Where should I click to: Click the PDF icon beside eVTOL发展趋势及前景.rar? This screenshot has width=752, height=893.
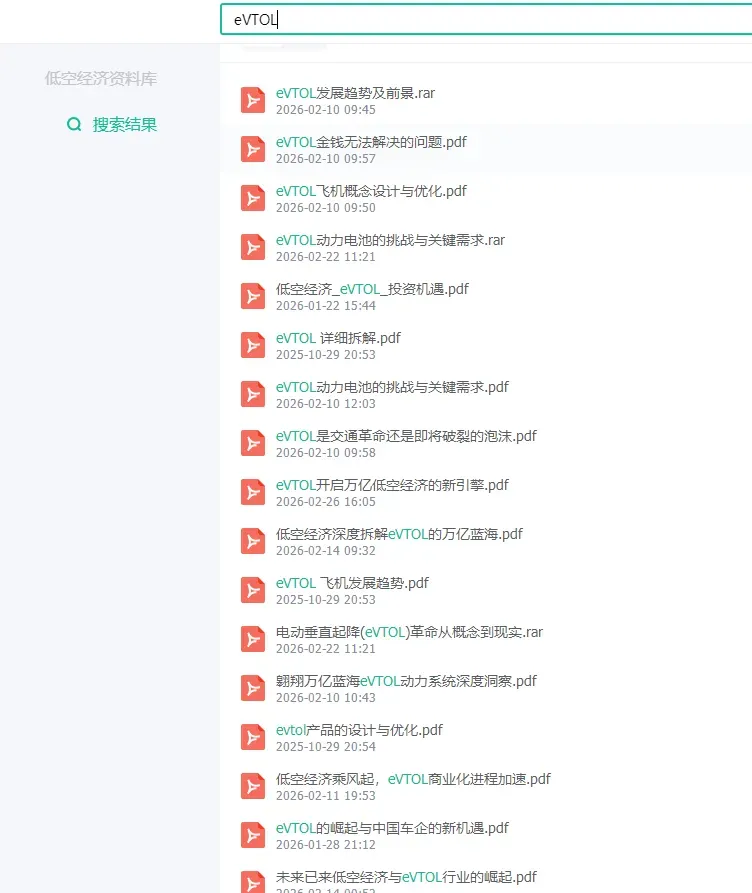[252, 100]
